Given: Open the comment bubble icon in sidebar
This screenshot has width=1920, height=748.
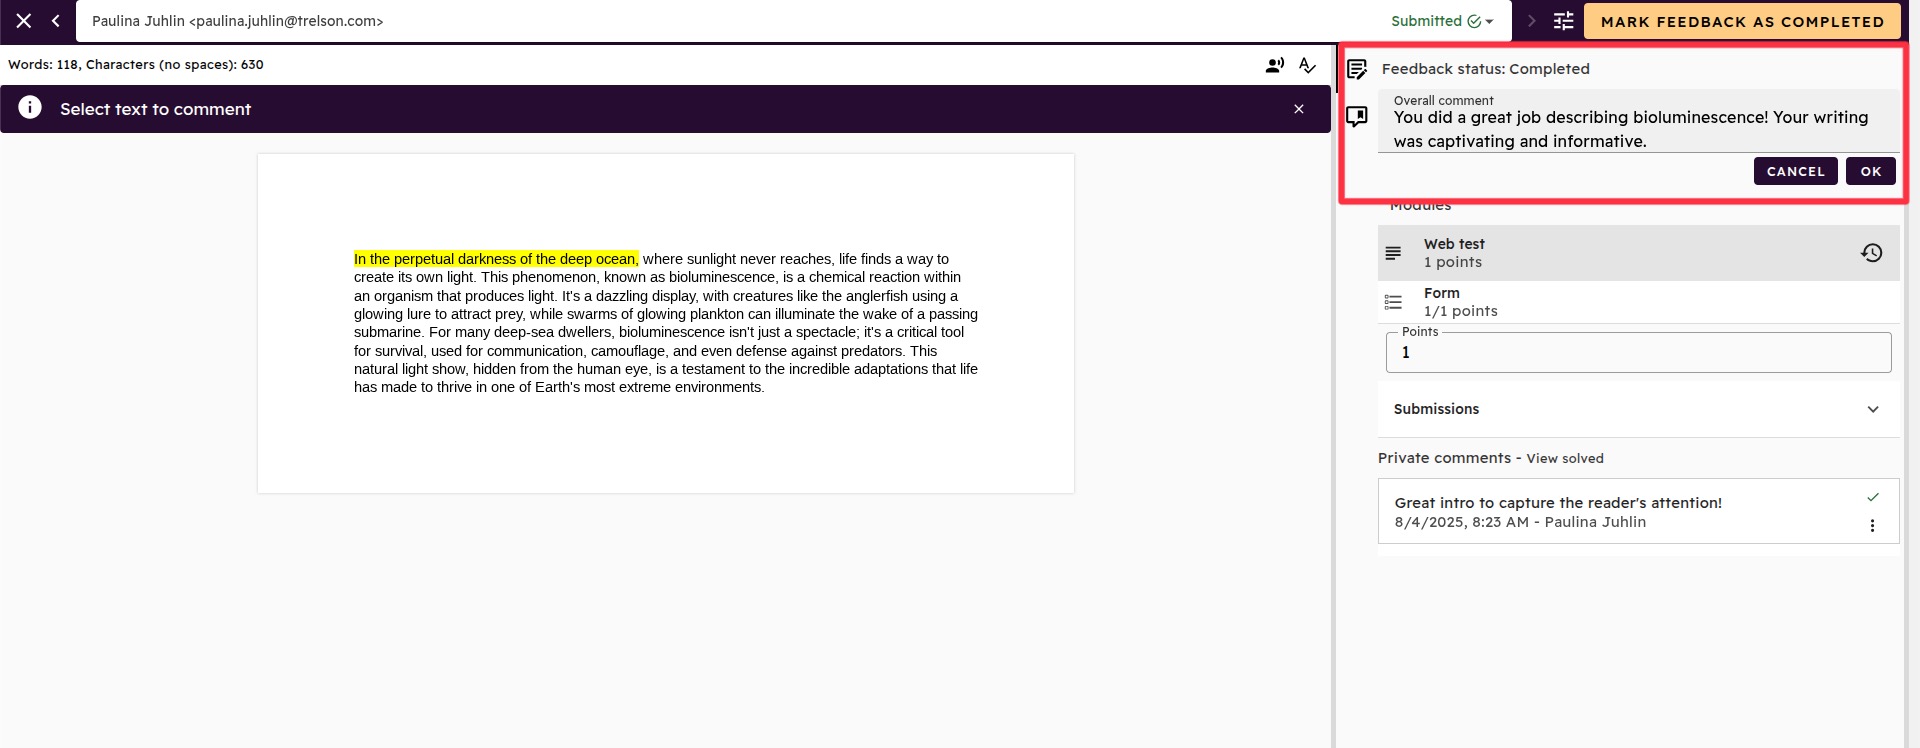Looking at the screenshot, I should coord(1357,117).
